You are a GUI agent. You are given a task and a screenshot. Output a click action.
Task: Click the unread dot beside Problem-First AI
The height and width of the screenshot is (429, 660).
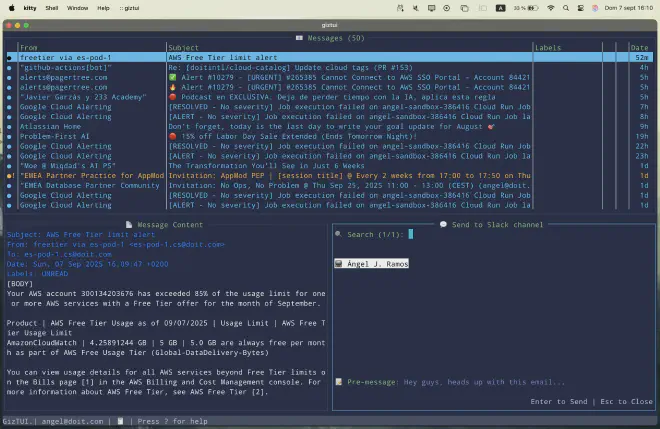[x=9, y=136]
